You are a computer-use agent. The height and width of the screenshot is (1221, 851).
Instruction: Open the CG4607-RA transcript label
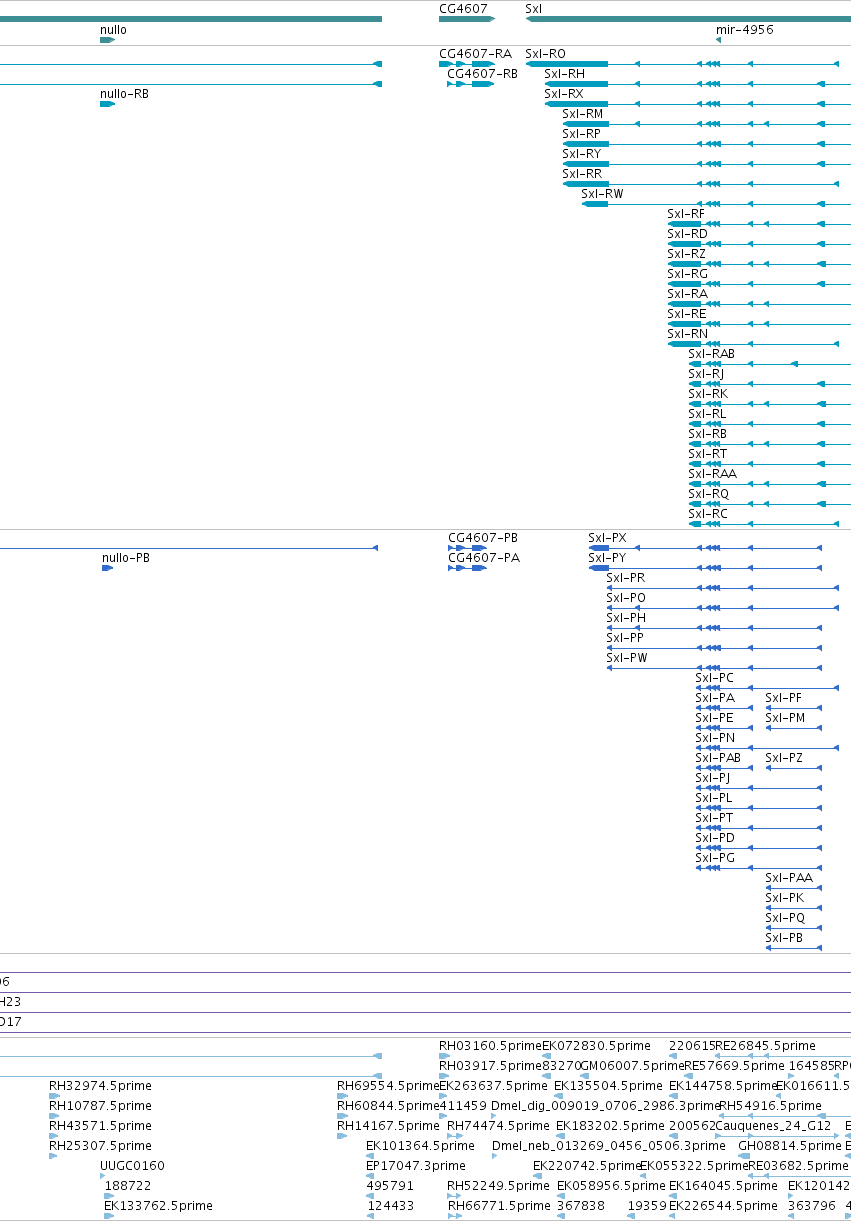pyautogui.click(x=475, y=54)
